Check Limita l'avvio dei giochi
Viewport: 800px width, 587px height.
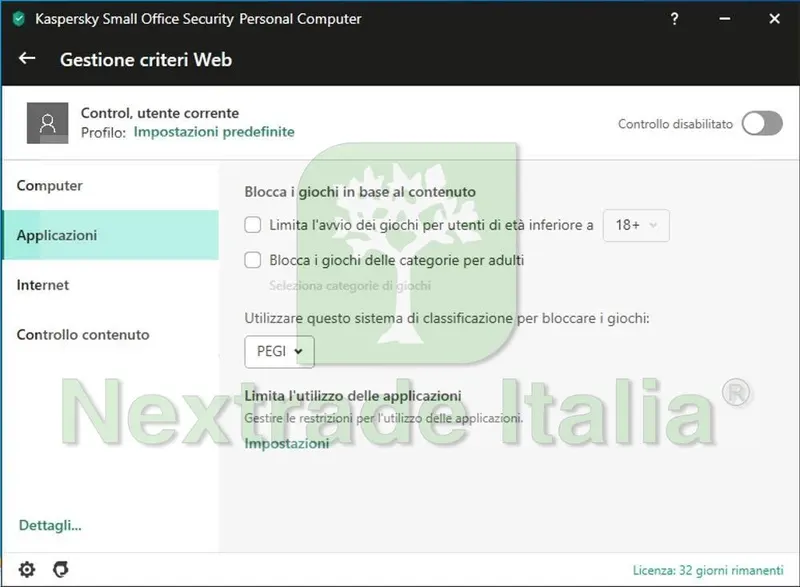coord(253,225)
